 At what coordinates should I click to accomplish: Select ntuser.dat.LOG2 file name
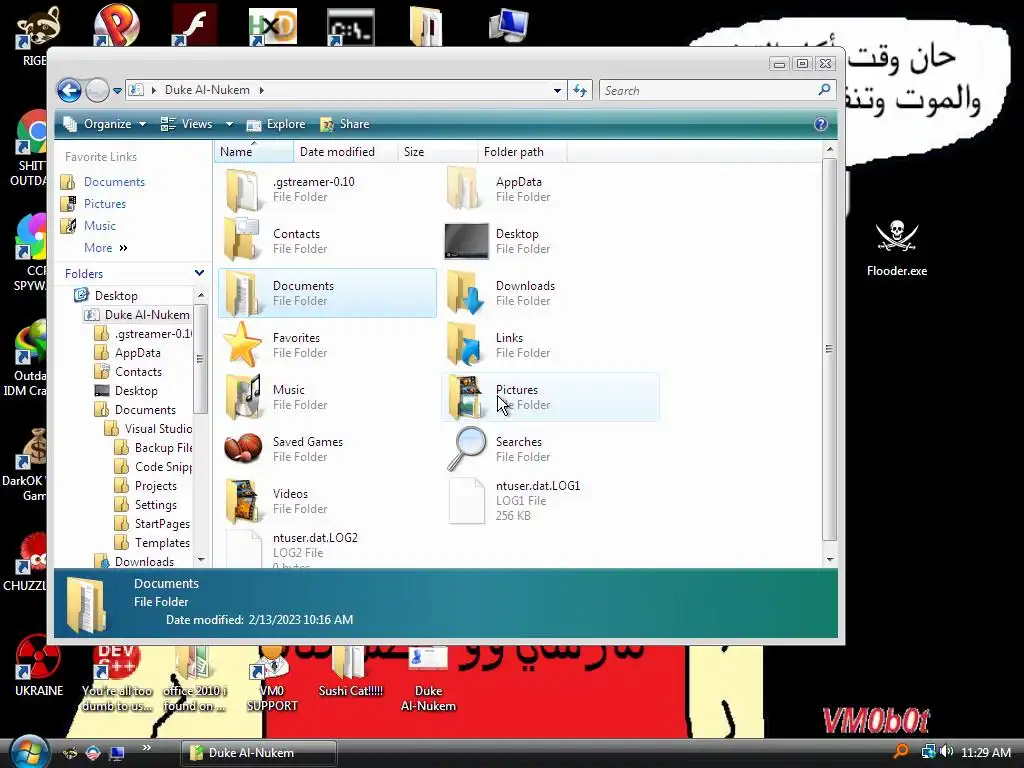[x=315, y=538]
